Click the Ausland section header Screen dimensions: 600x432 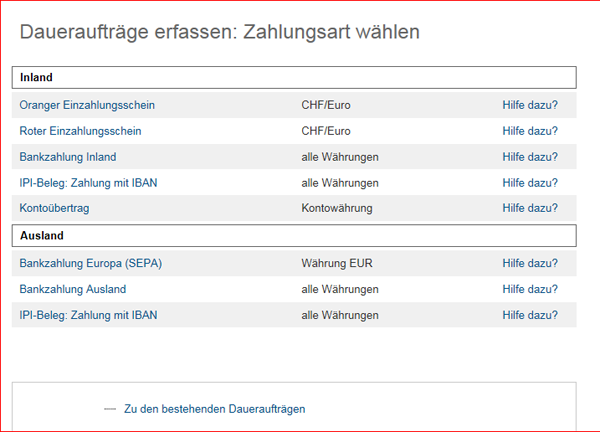(x=294, y=236)
